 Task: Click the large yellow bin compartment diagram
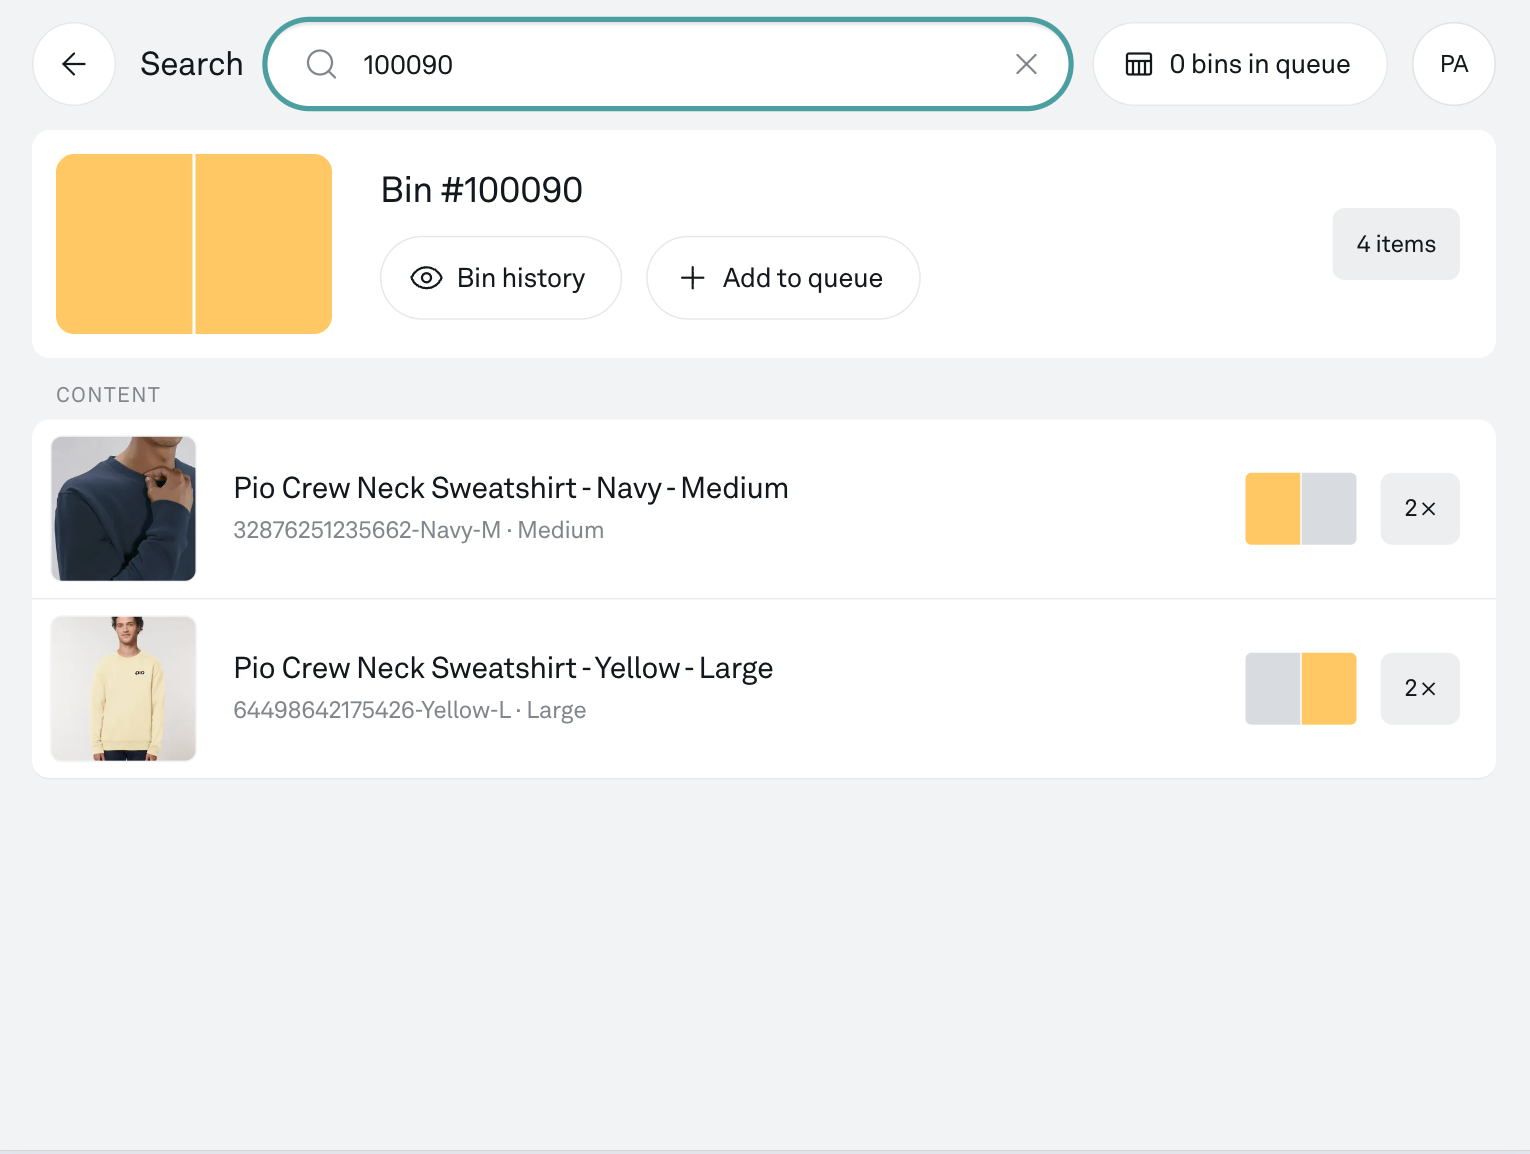(194, 244)
